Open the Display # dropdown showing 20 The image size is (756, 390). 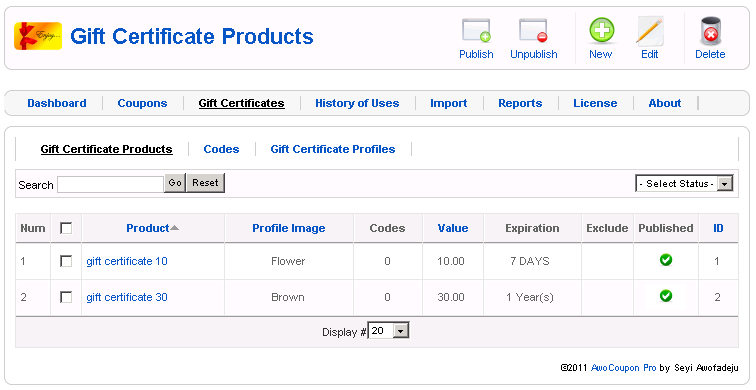point(388,331)
